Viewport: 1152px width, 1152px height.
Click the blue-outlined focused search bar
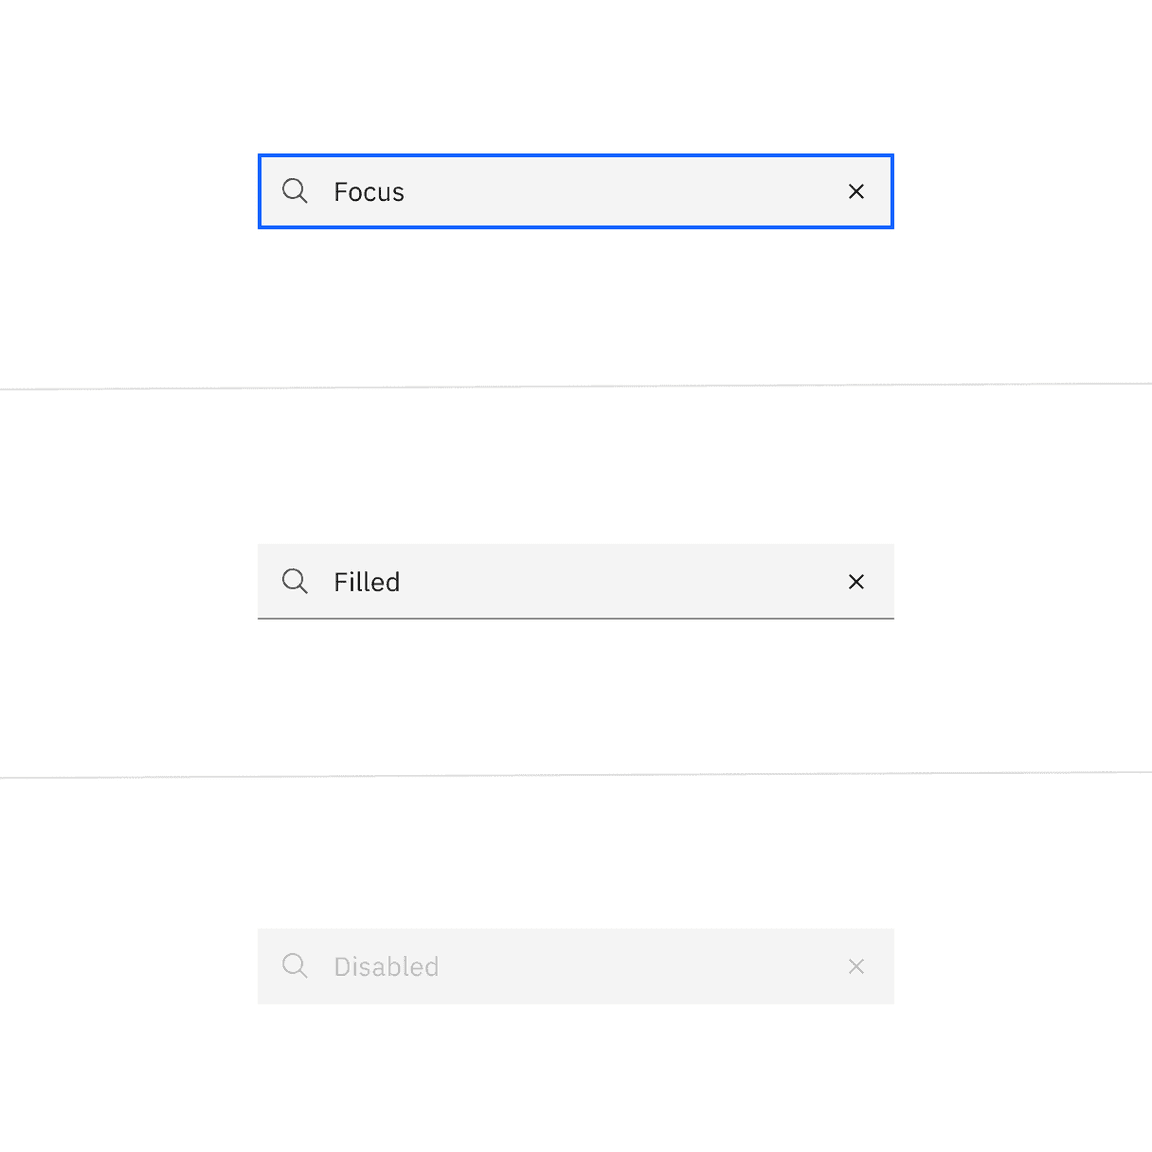[x=575, y=191]
